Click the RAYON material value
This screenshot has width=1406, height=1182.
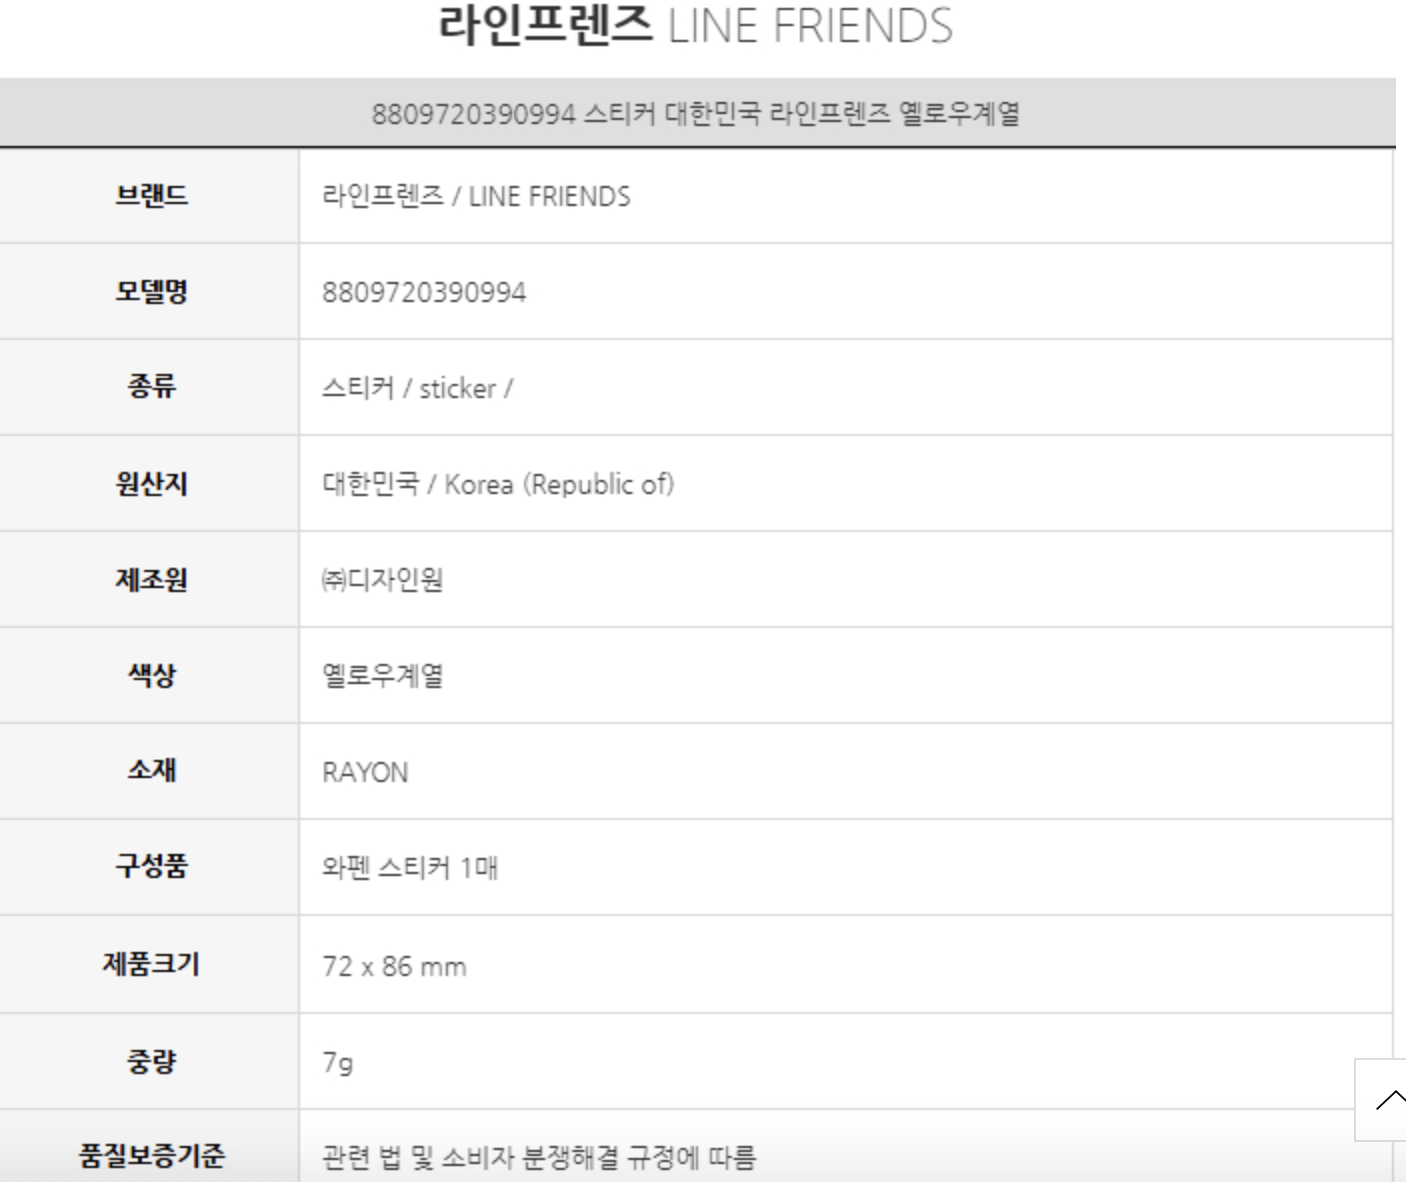[365, 773]
